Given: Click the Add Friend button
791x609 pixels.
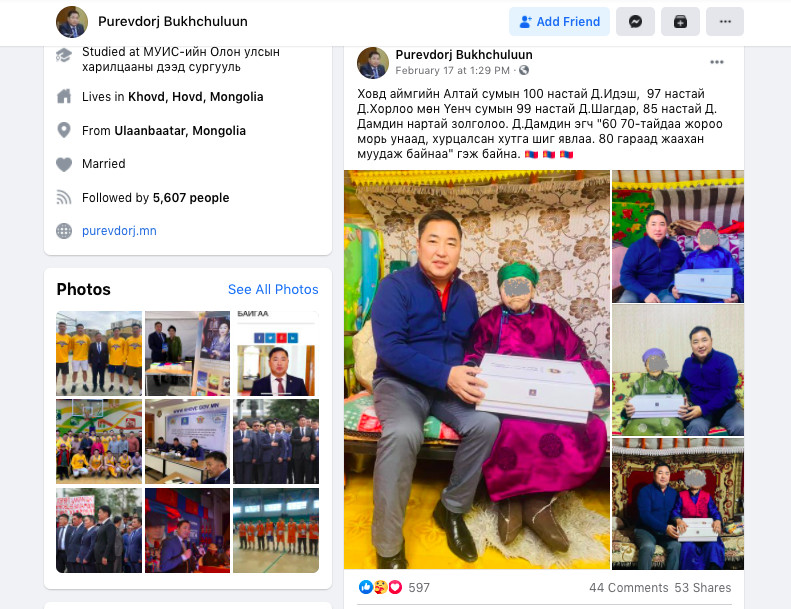Looking at the screenshot, I should click(x=559, y=22).
